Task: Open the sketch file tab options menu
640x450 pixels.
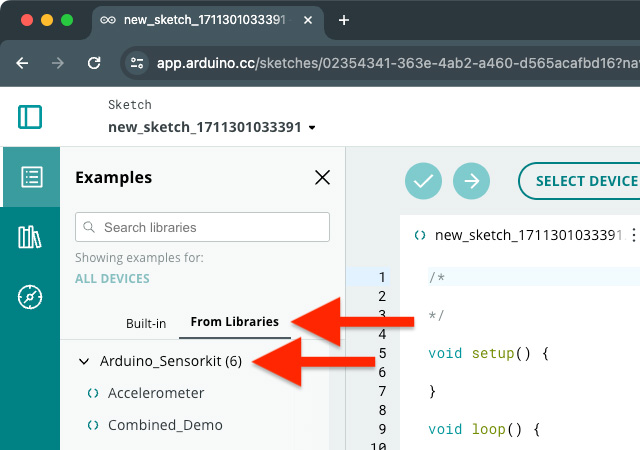Action: pyautogui.click(x=632, y=235)
